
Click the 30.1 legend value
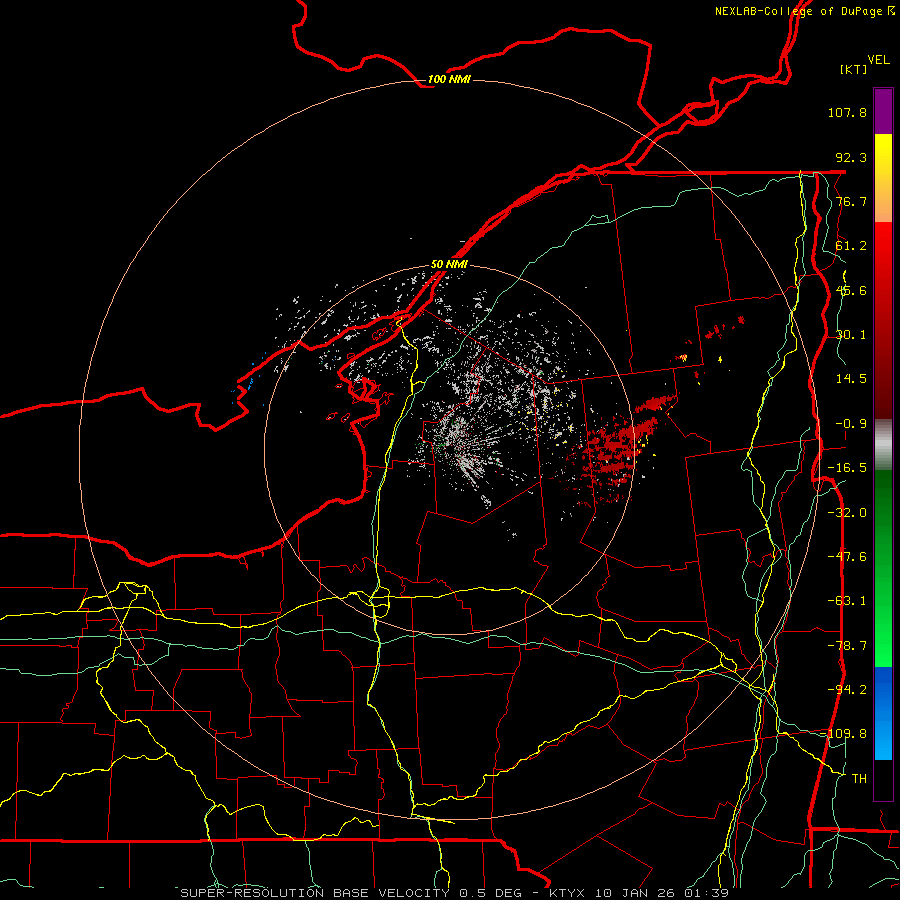[851, 335]
